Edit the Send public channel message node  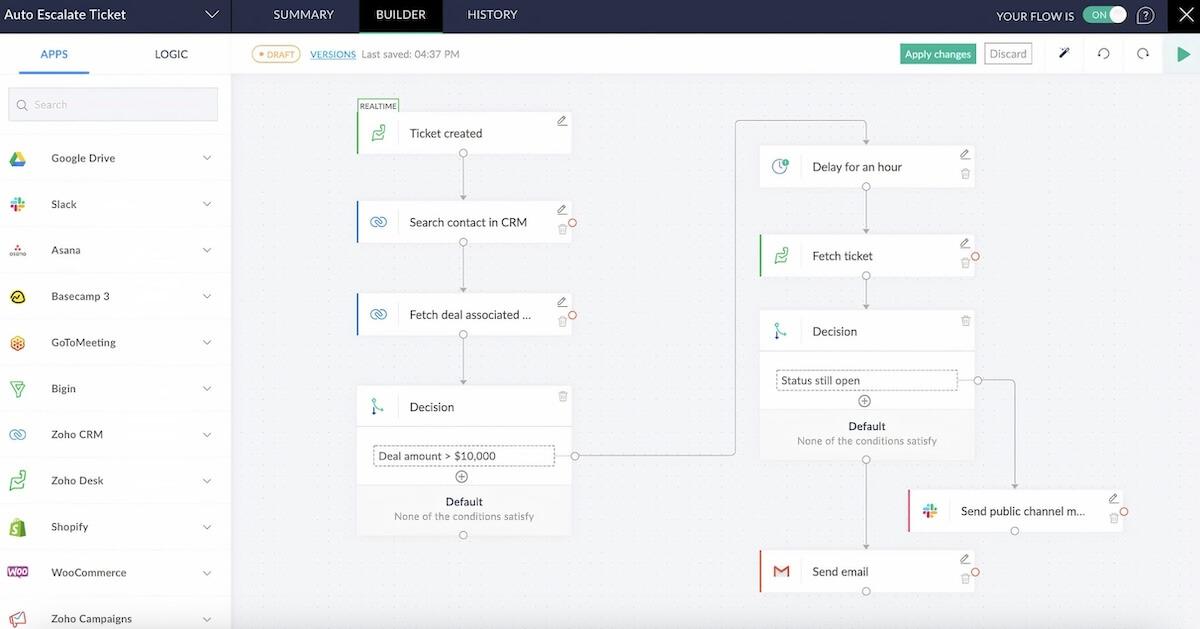click(x=1114, y=499)
